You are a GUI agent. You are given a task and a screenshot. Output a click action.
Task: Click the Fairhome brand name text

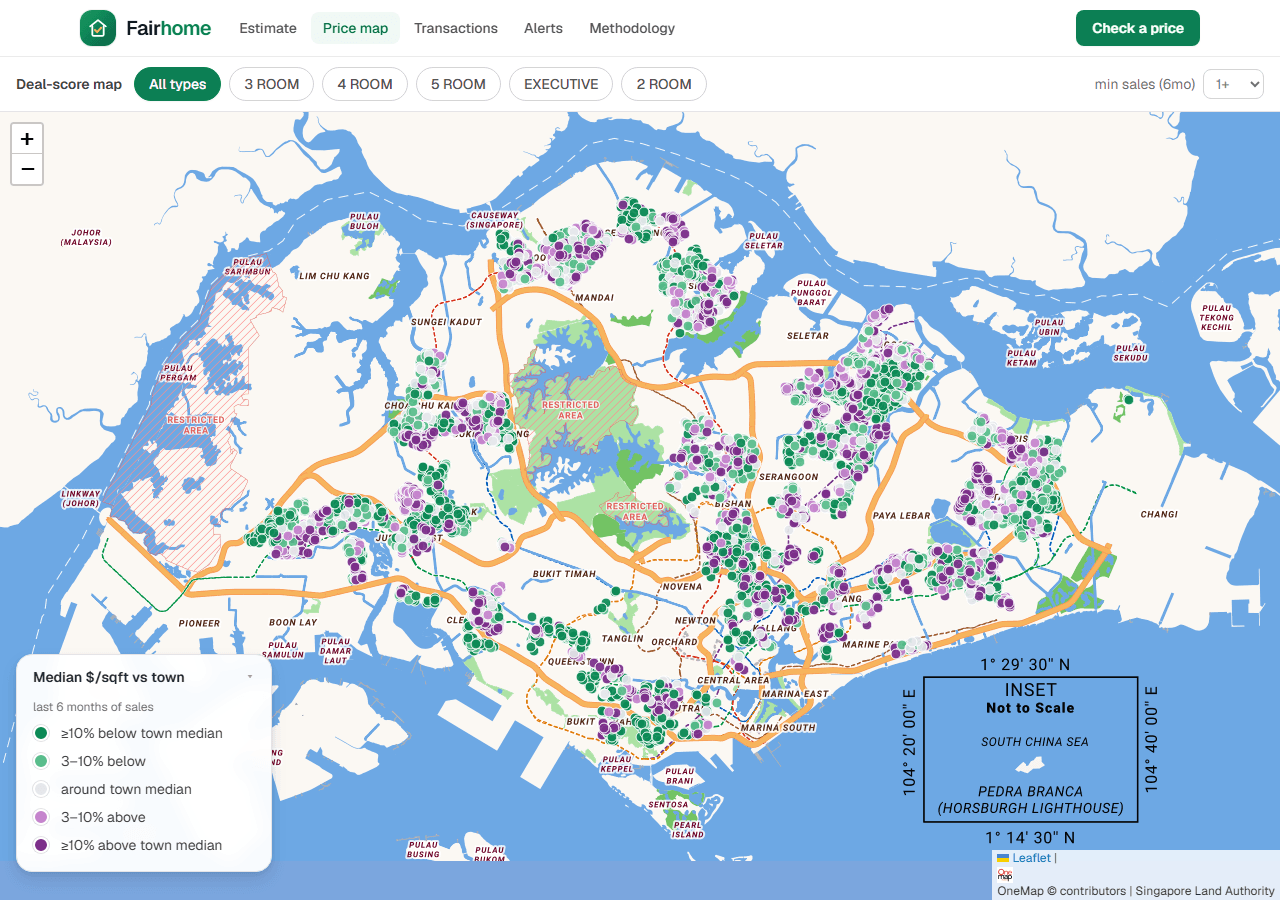(x=168, y=28)
